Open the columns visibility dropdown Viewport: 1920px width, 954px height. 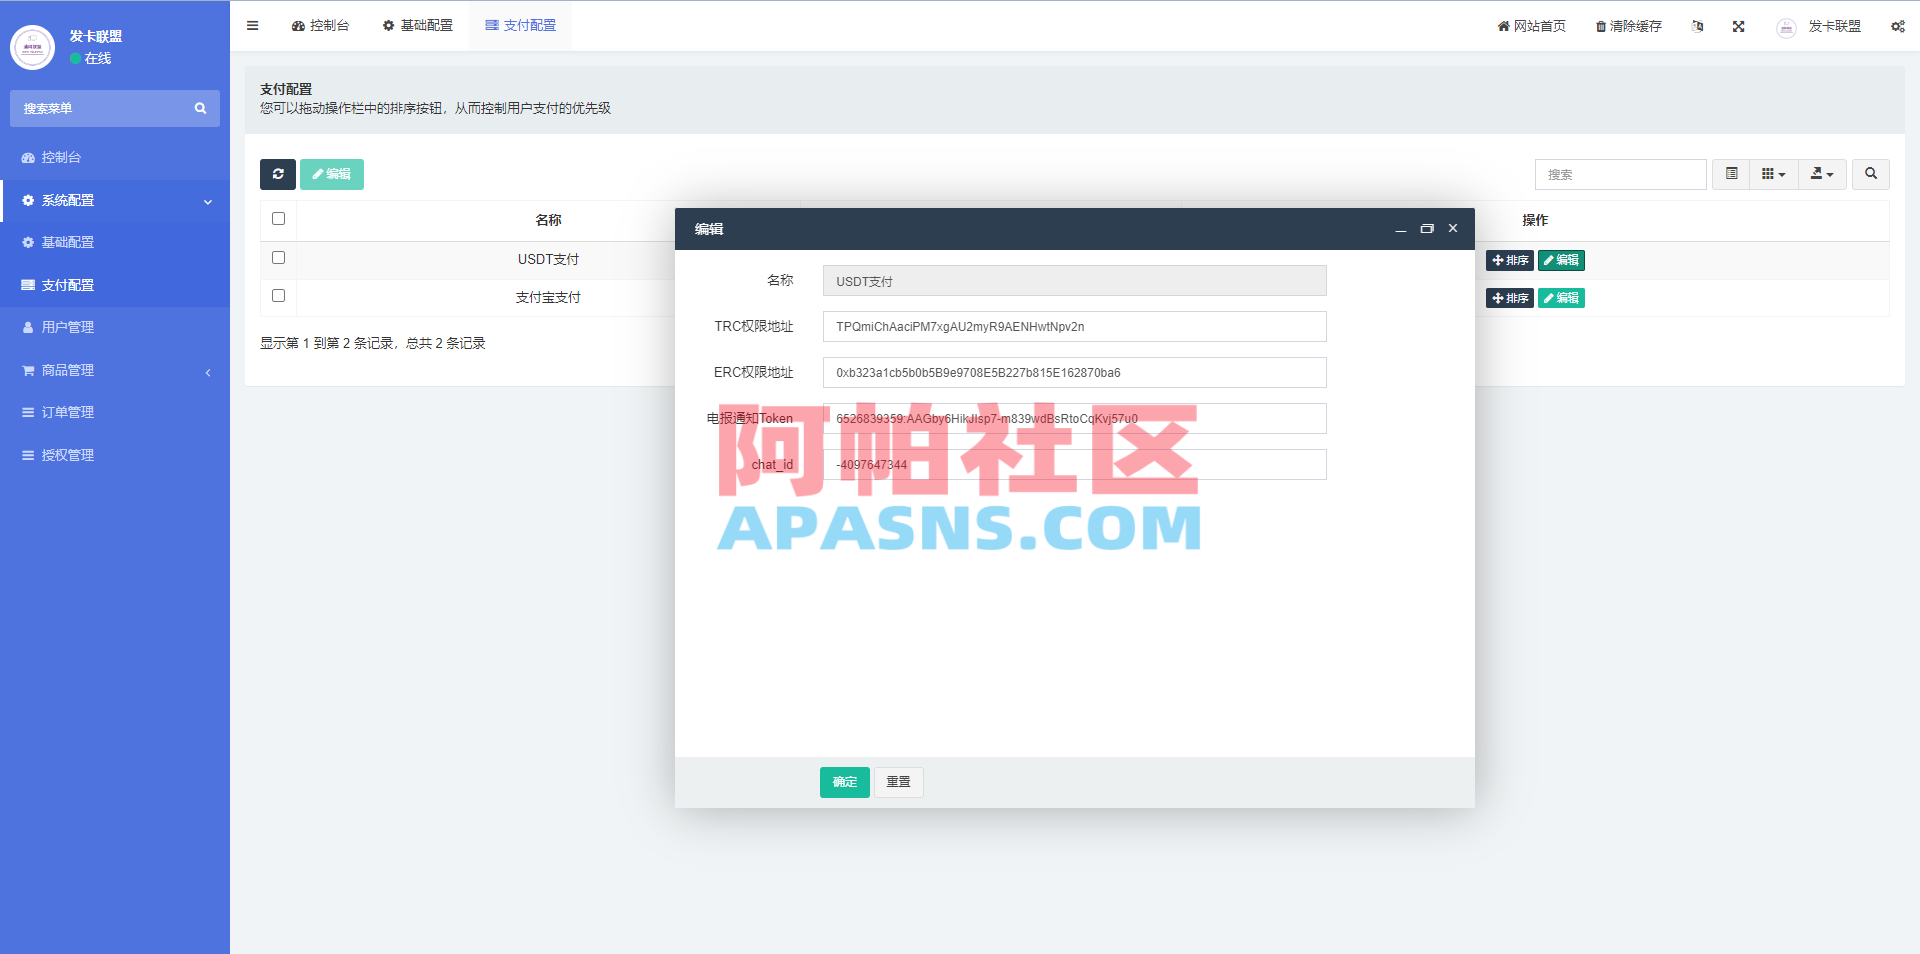[x=1771, y=174]
